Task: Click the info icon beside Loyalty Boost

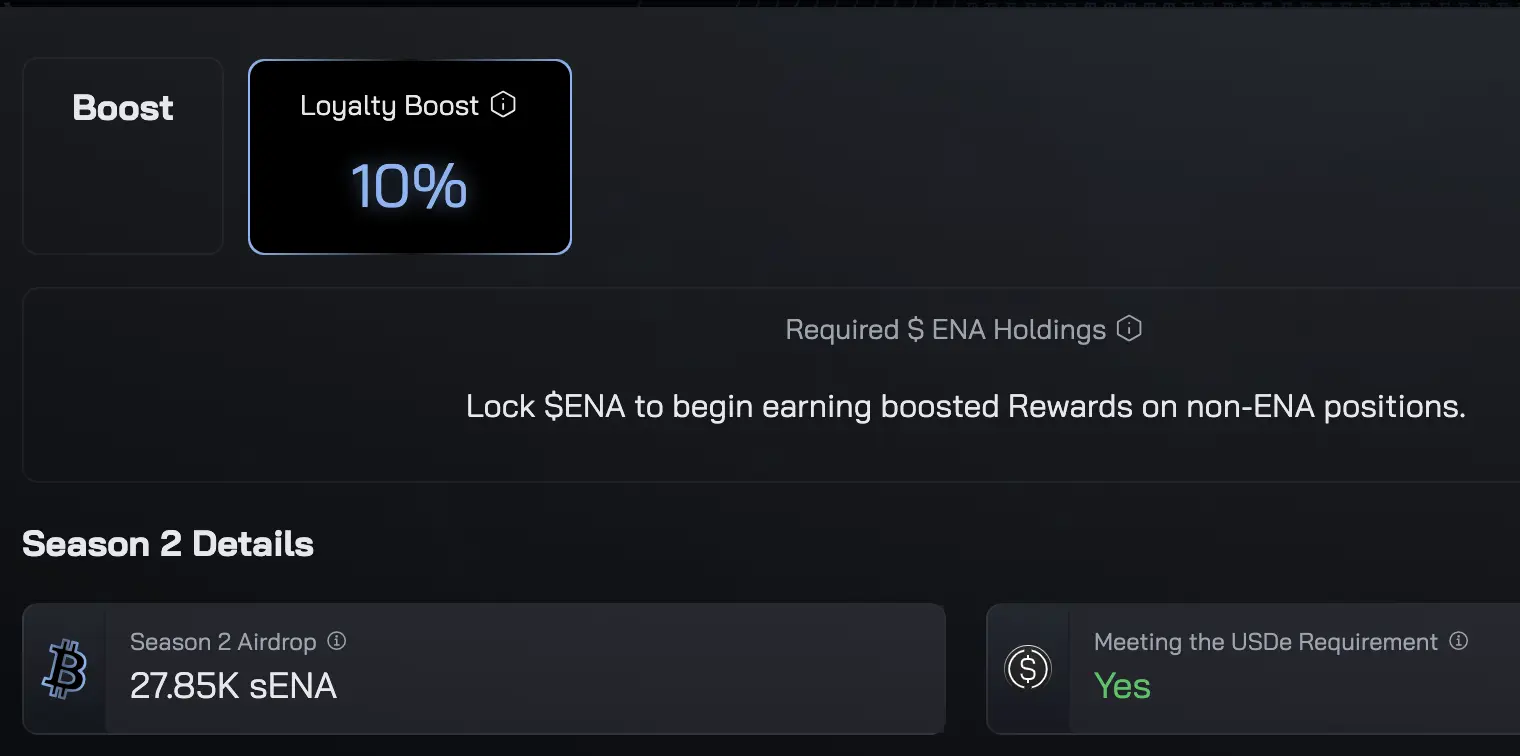Action: (503, 105)
